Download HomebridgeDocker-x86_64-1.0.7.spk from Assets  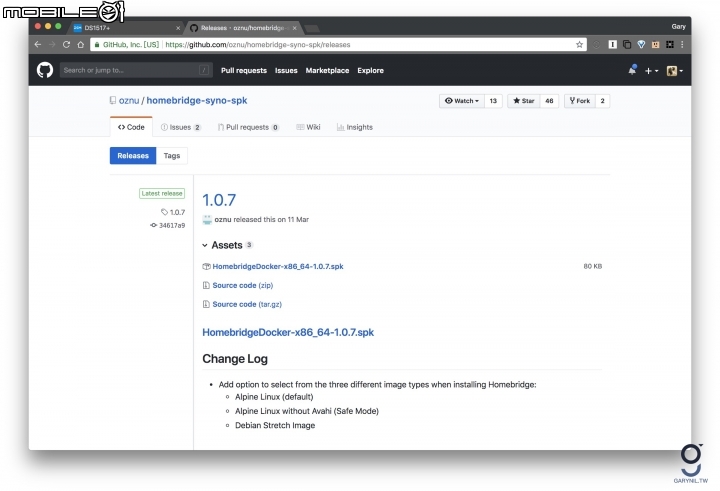pyautogui.click(x=278, y=266)
